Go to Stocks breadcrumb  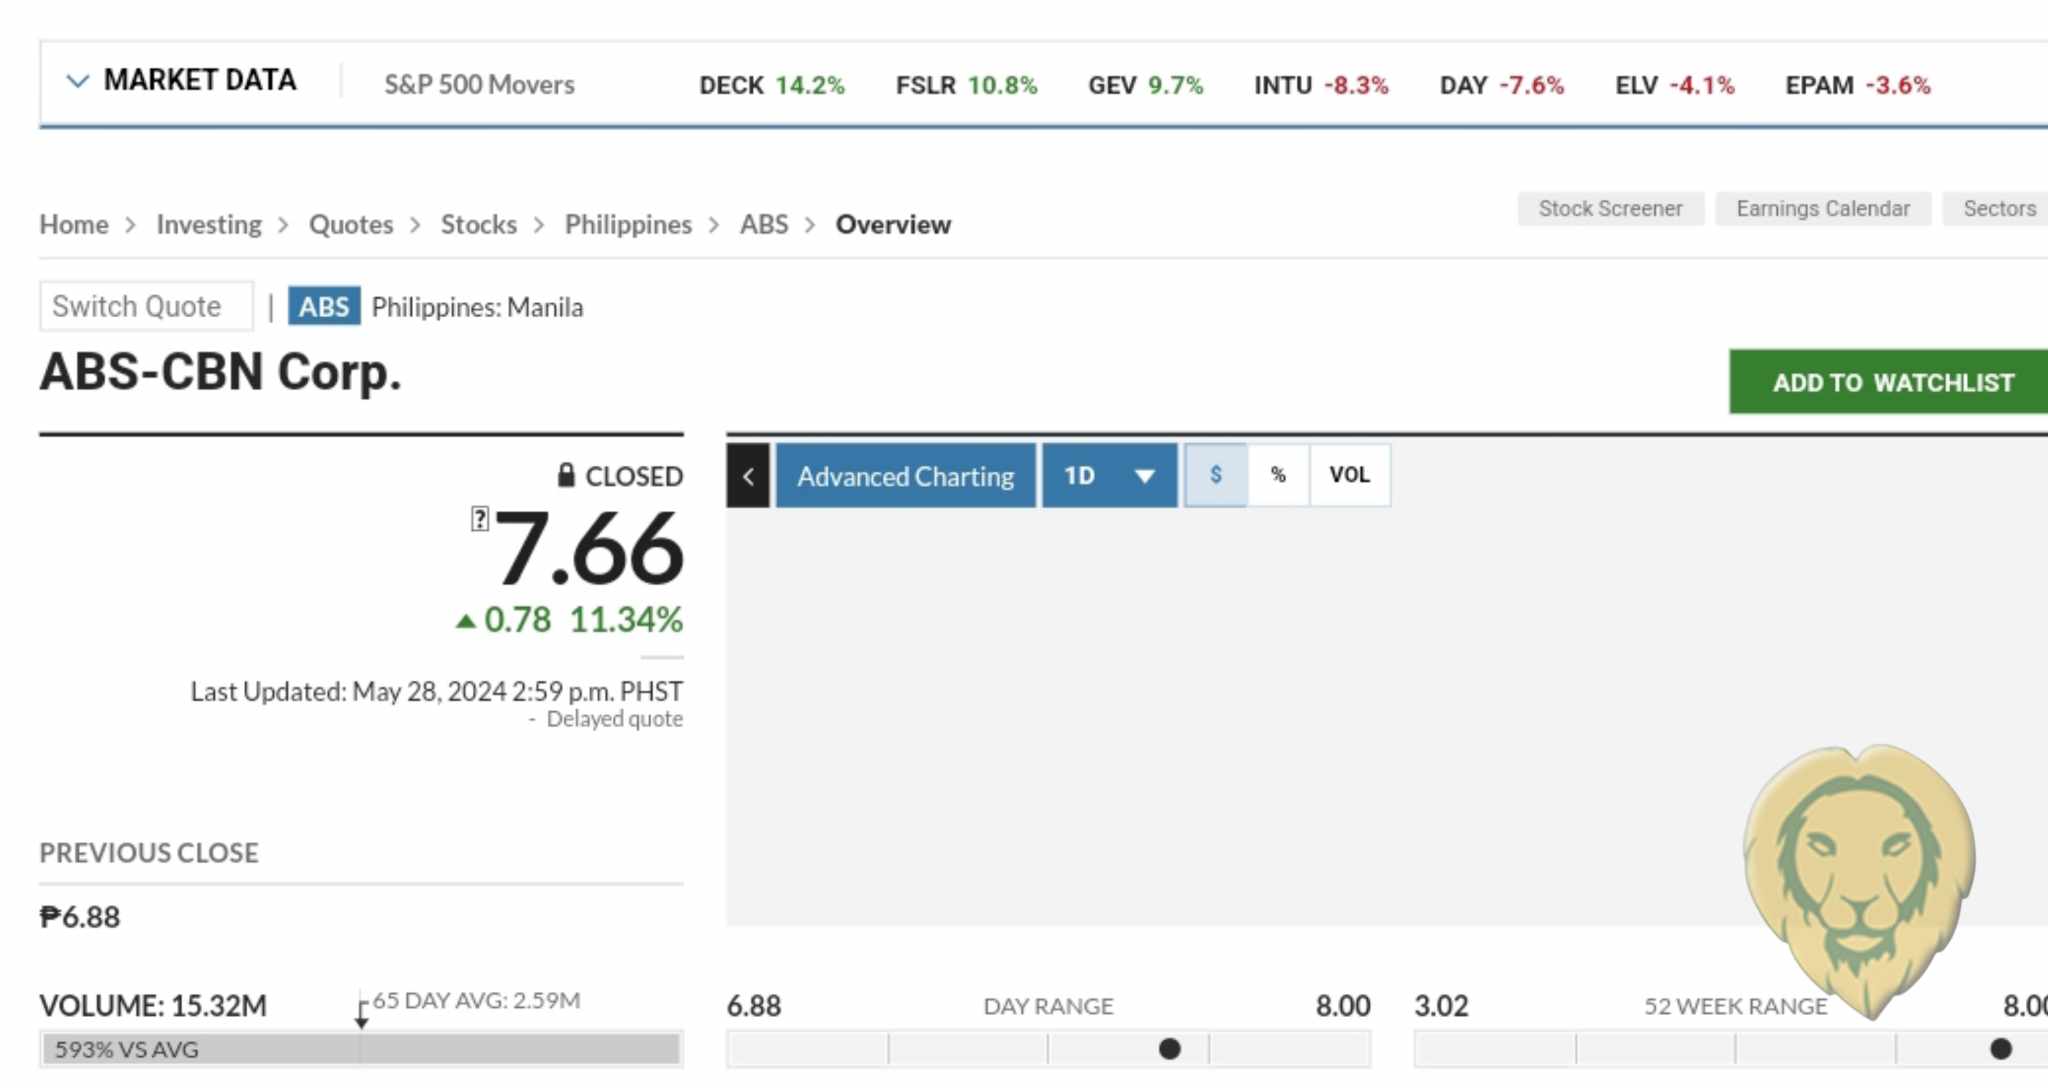(479, 224)
